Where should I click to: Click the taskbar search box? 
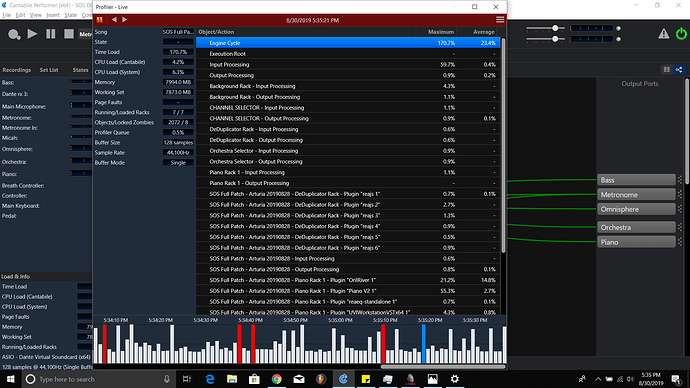coord(99,379)
